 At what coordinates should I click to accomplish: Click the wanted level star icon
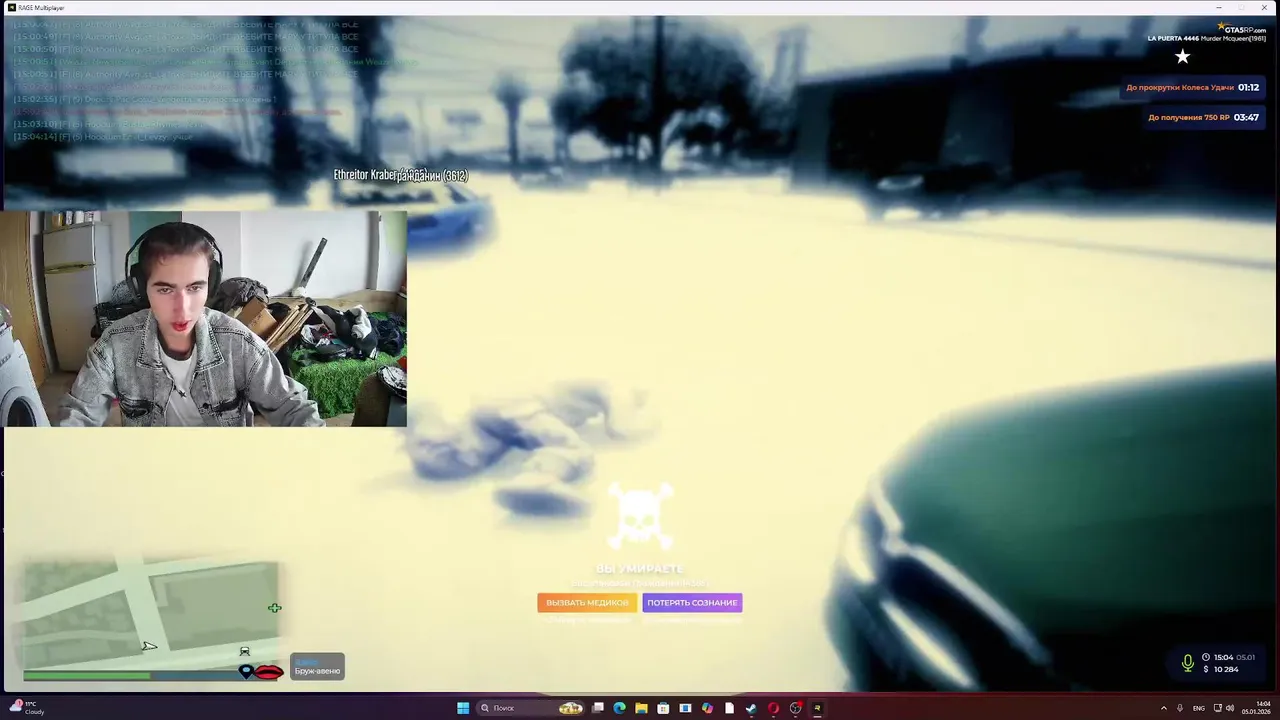(x=1182, y=57)
